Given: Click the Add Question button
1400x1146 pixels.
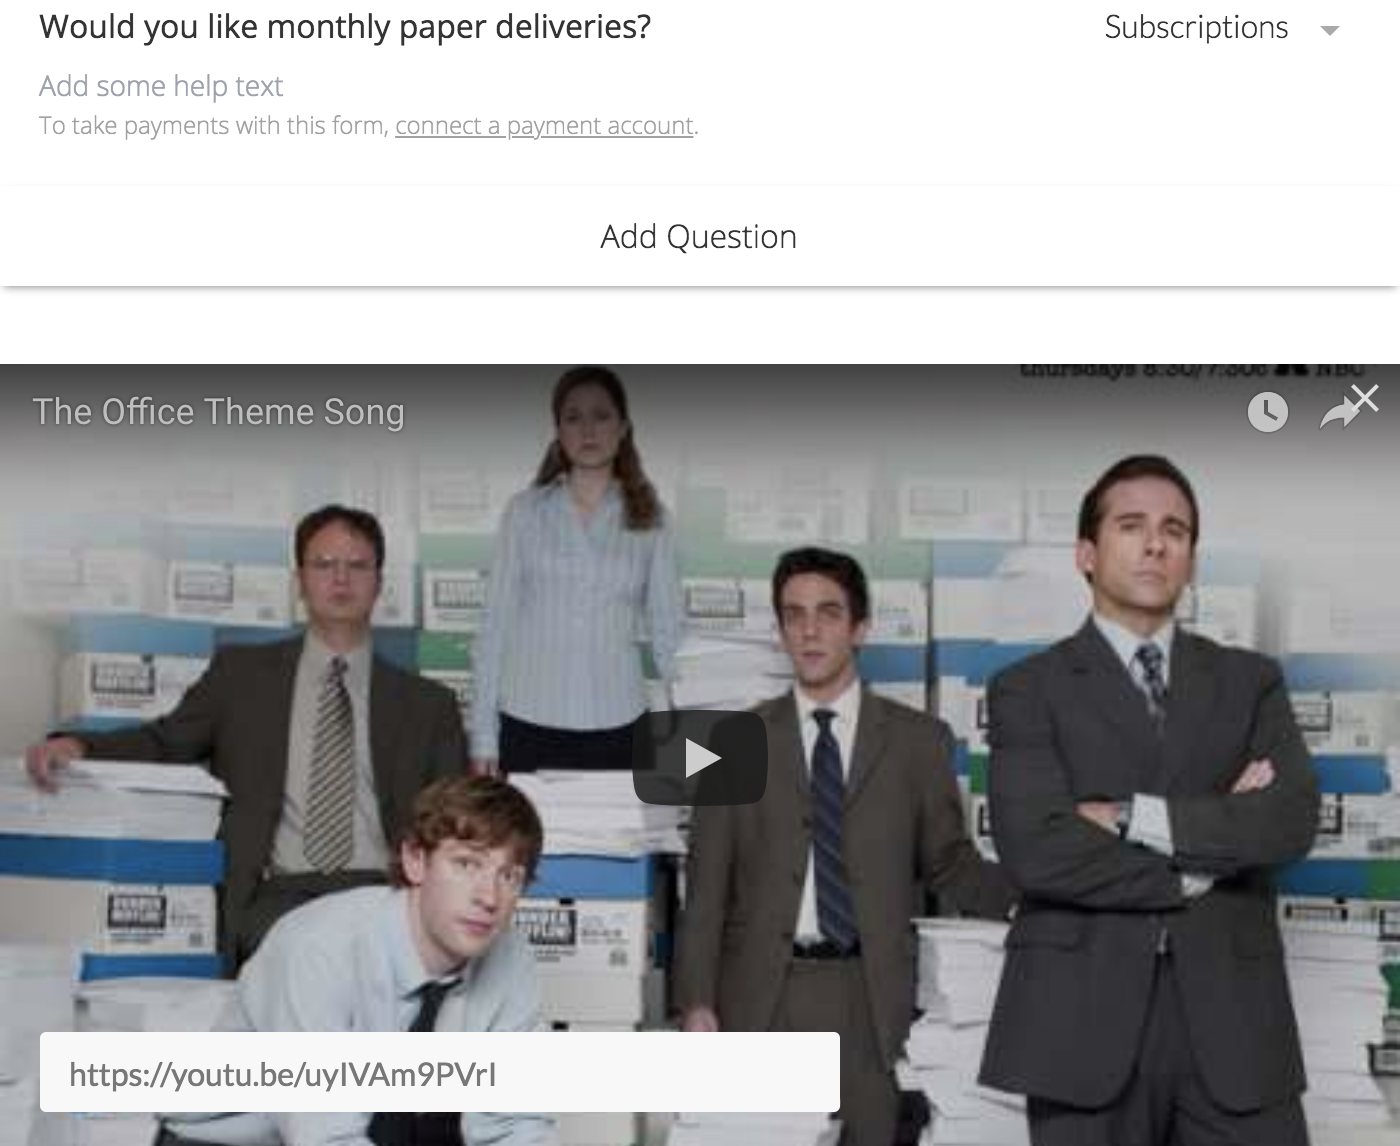Looking at the screenshot, I should pyautogui.click(x=699, y=237).
